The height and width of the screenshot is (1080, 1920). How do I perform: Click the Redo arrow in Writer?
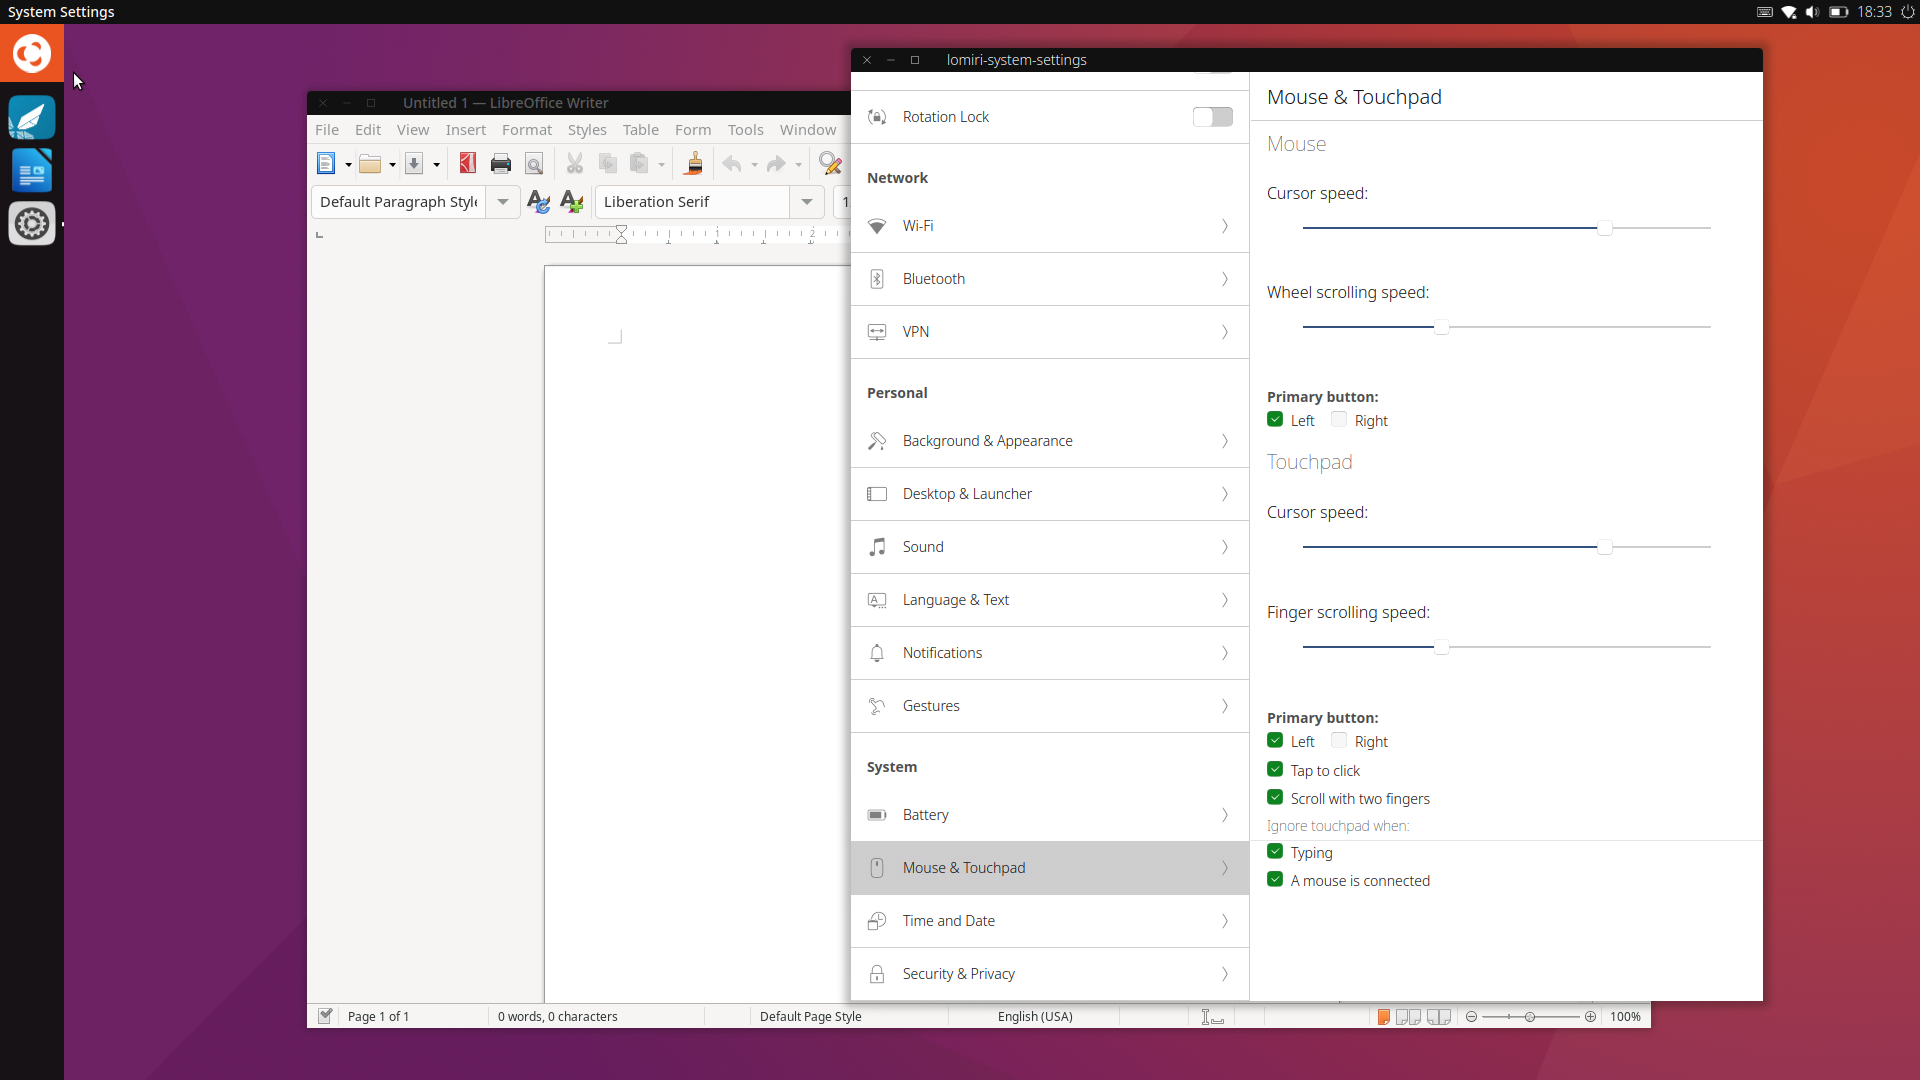click(x=777, y=164)
